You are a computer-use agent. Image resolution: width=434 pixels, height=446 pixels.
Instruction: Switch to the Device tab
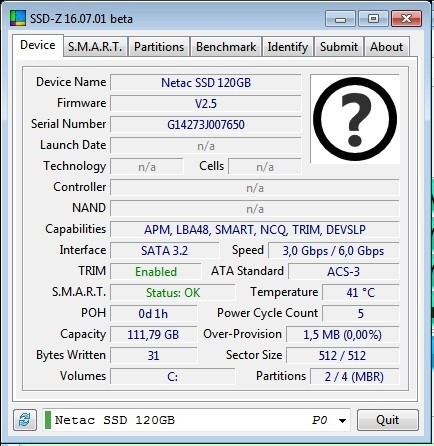38,45
